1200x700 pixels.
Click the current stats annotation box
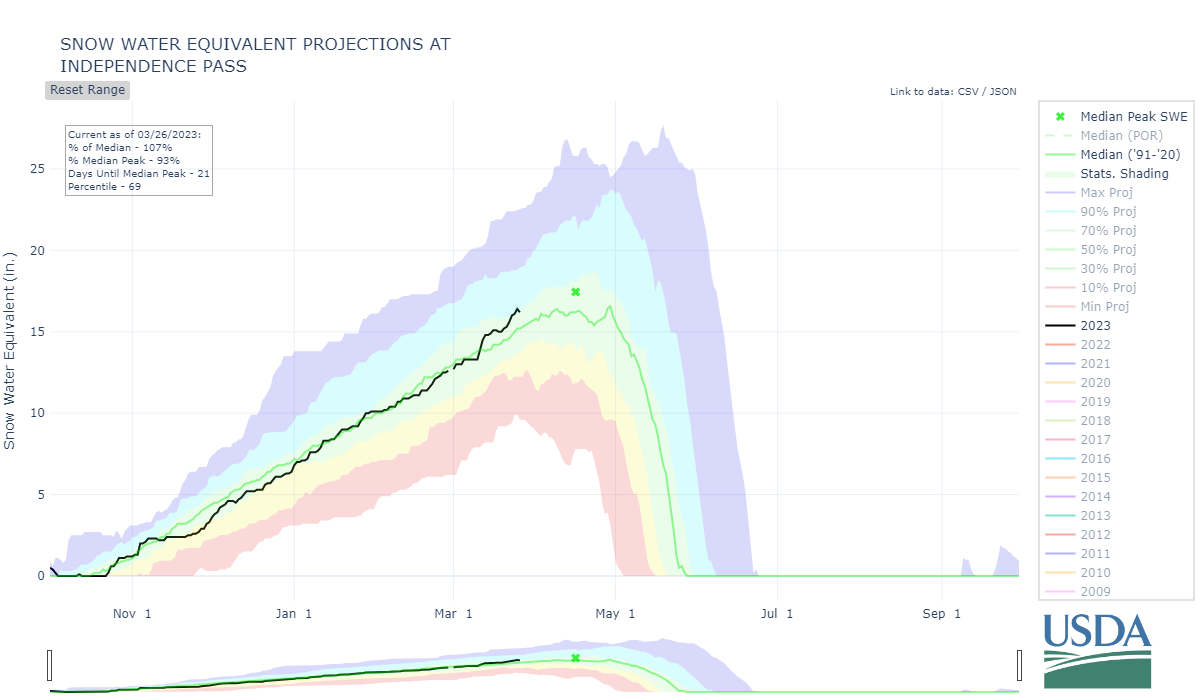138,160
